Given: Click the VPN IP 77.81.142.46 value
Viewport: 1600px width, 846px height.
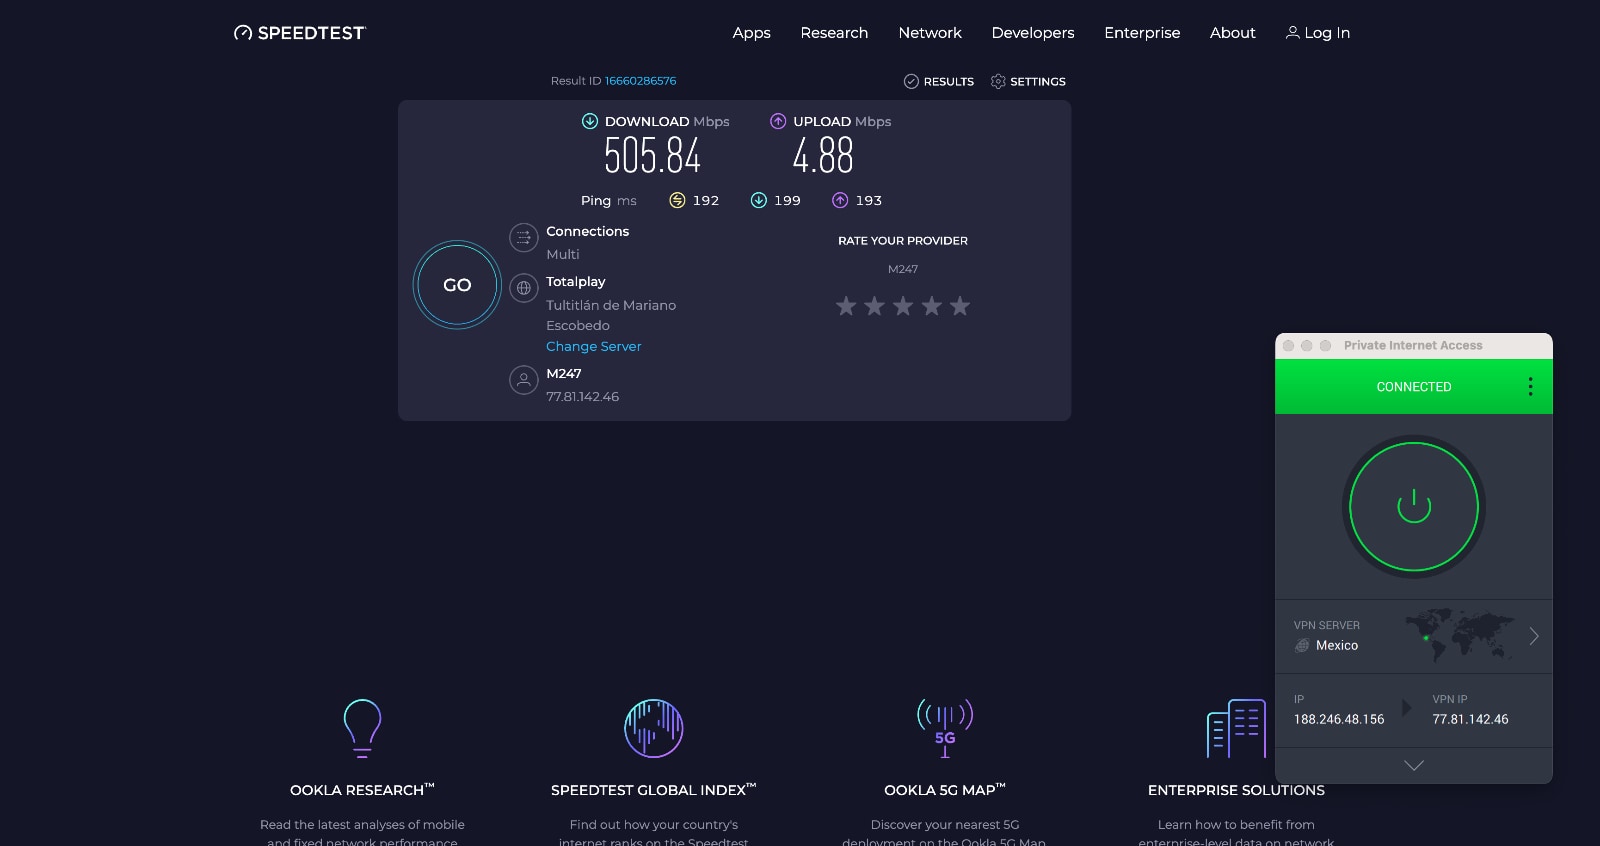Looking at the screenshot, I should 1470,719.
